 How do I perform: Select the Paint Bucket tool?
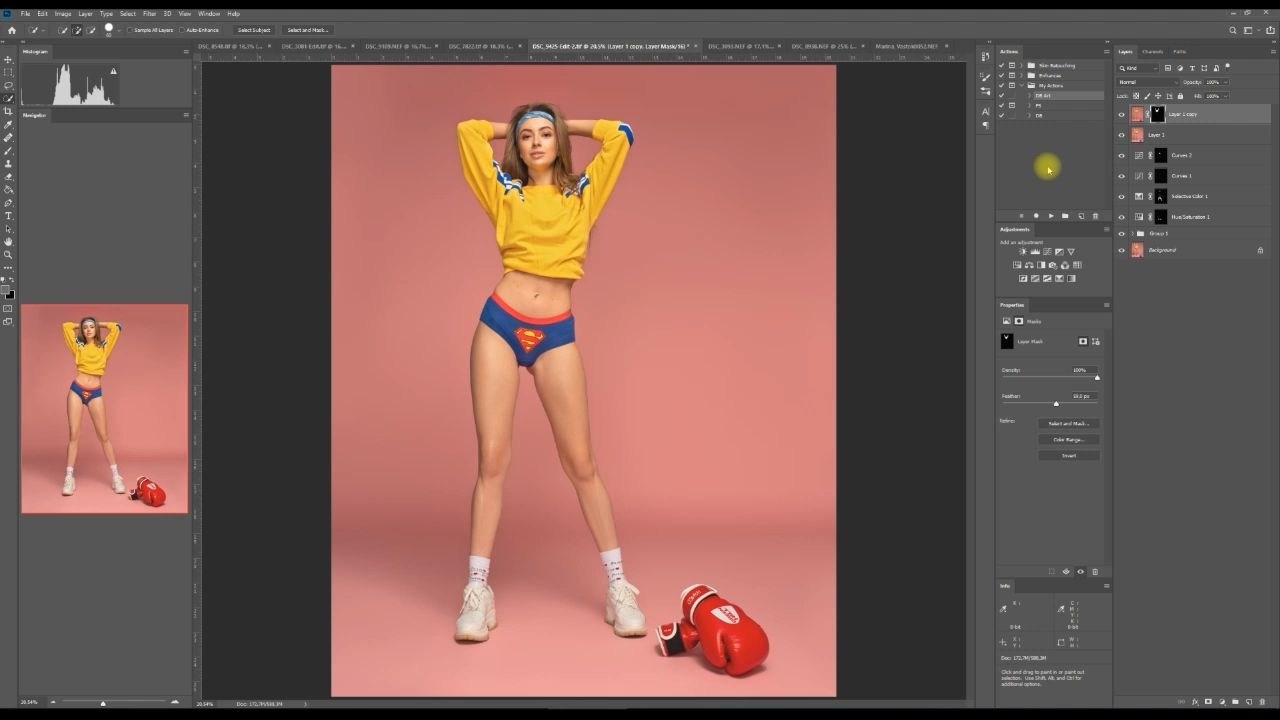pos(8,189)
